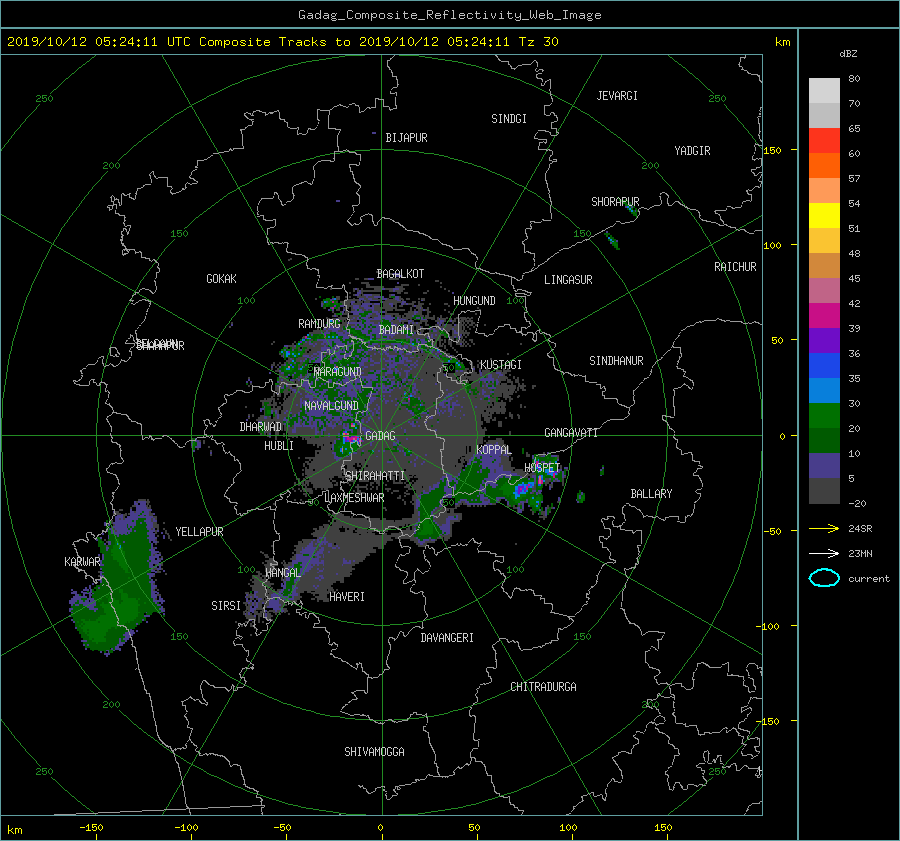The width and height of the screenshot is (900, 841).
Task: Click the DAVANGERI city label
Action: tap(447, 638)
